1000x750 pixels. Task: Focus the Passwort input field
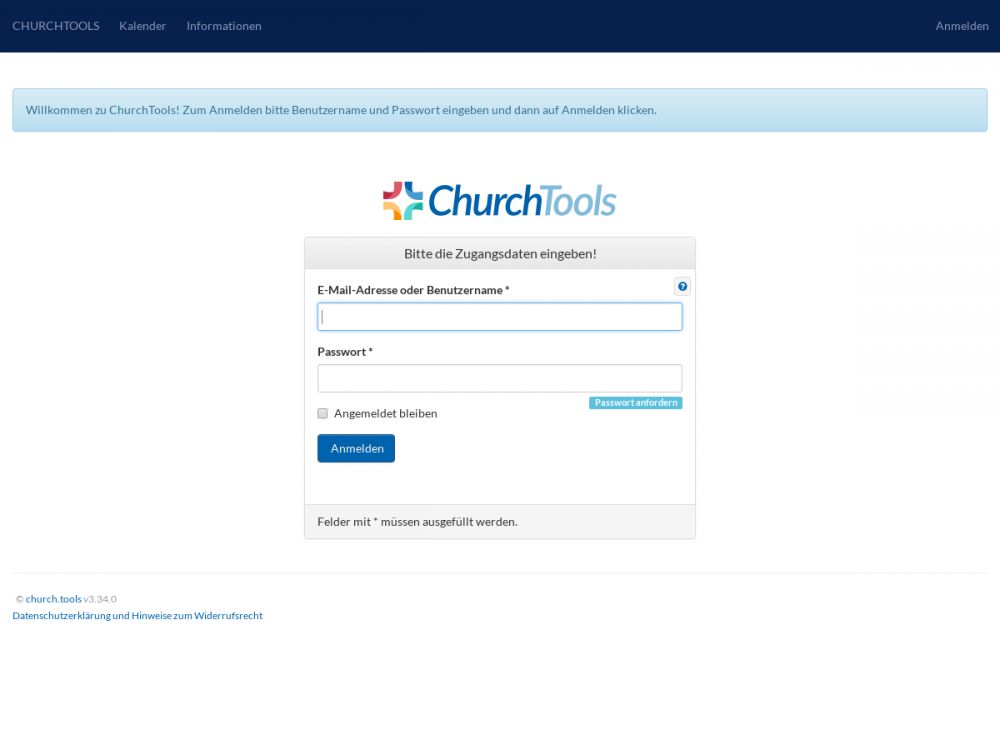click(500, 378)
